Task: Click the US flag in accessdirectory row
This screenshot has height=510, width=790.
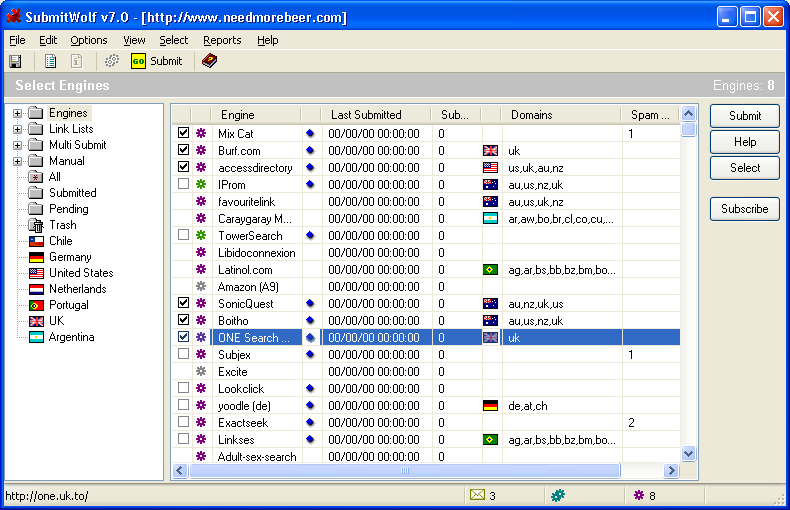Action: point(490,168)
